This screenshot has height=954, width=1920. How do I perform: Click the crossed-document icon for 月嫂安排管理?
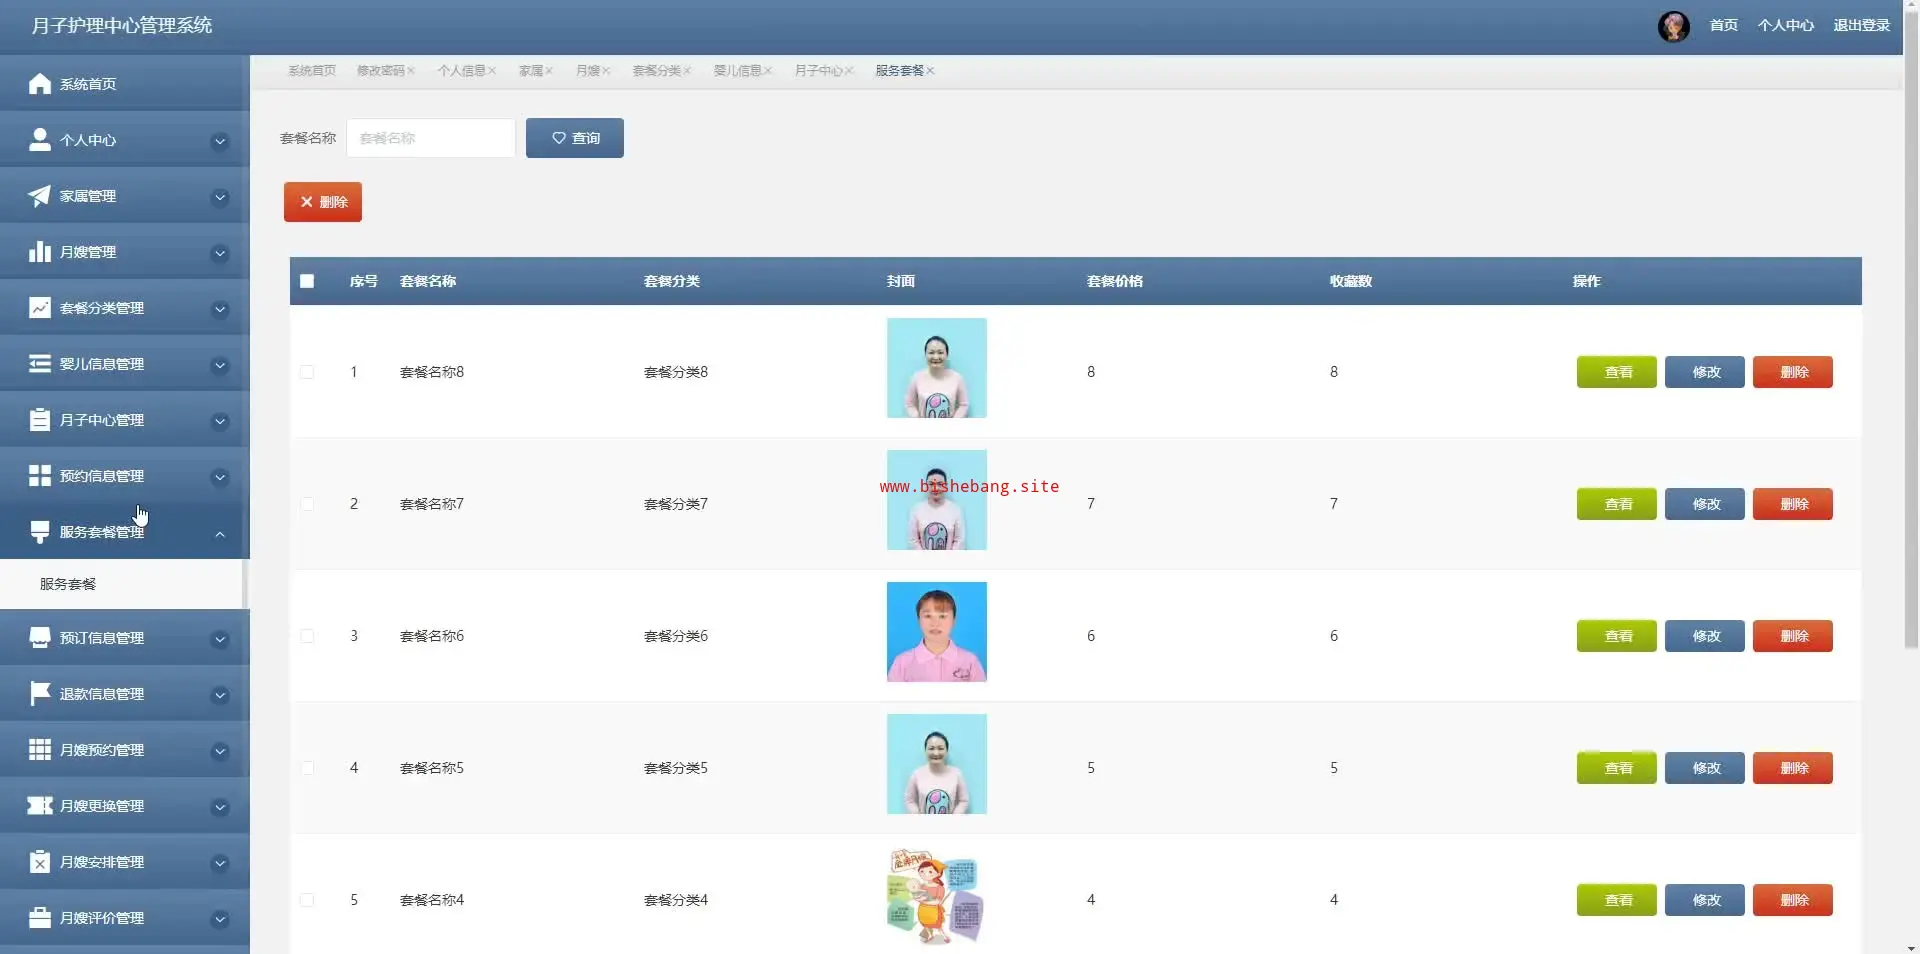pyautogui.click(x=40, y=862)
